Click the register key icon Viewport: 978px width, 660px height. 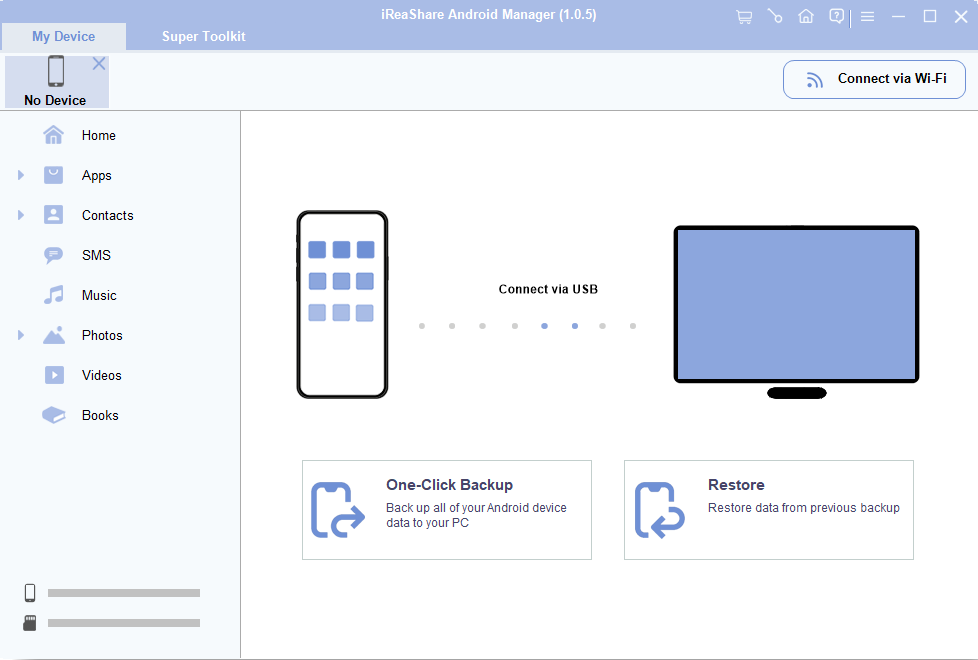(775, 16)
